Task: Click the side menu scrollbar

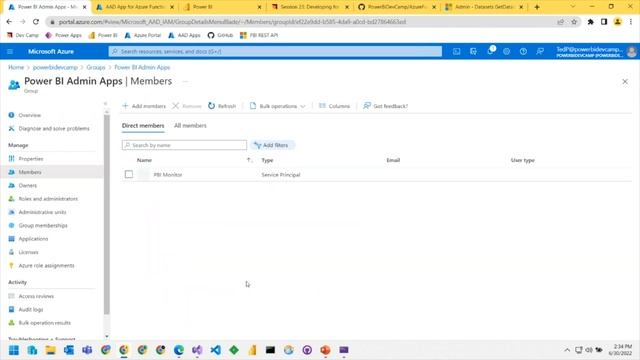Action: coord(107,214)
